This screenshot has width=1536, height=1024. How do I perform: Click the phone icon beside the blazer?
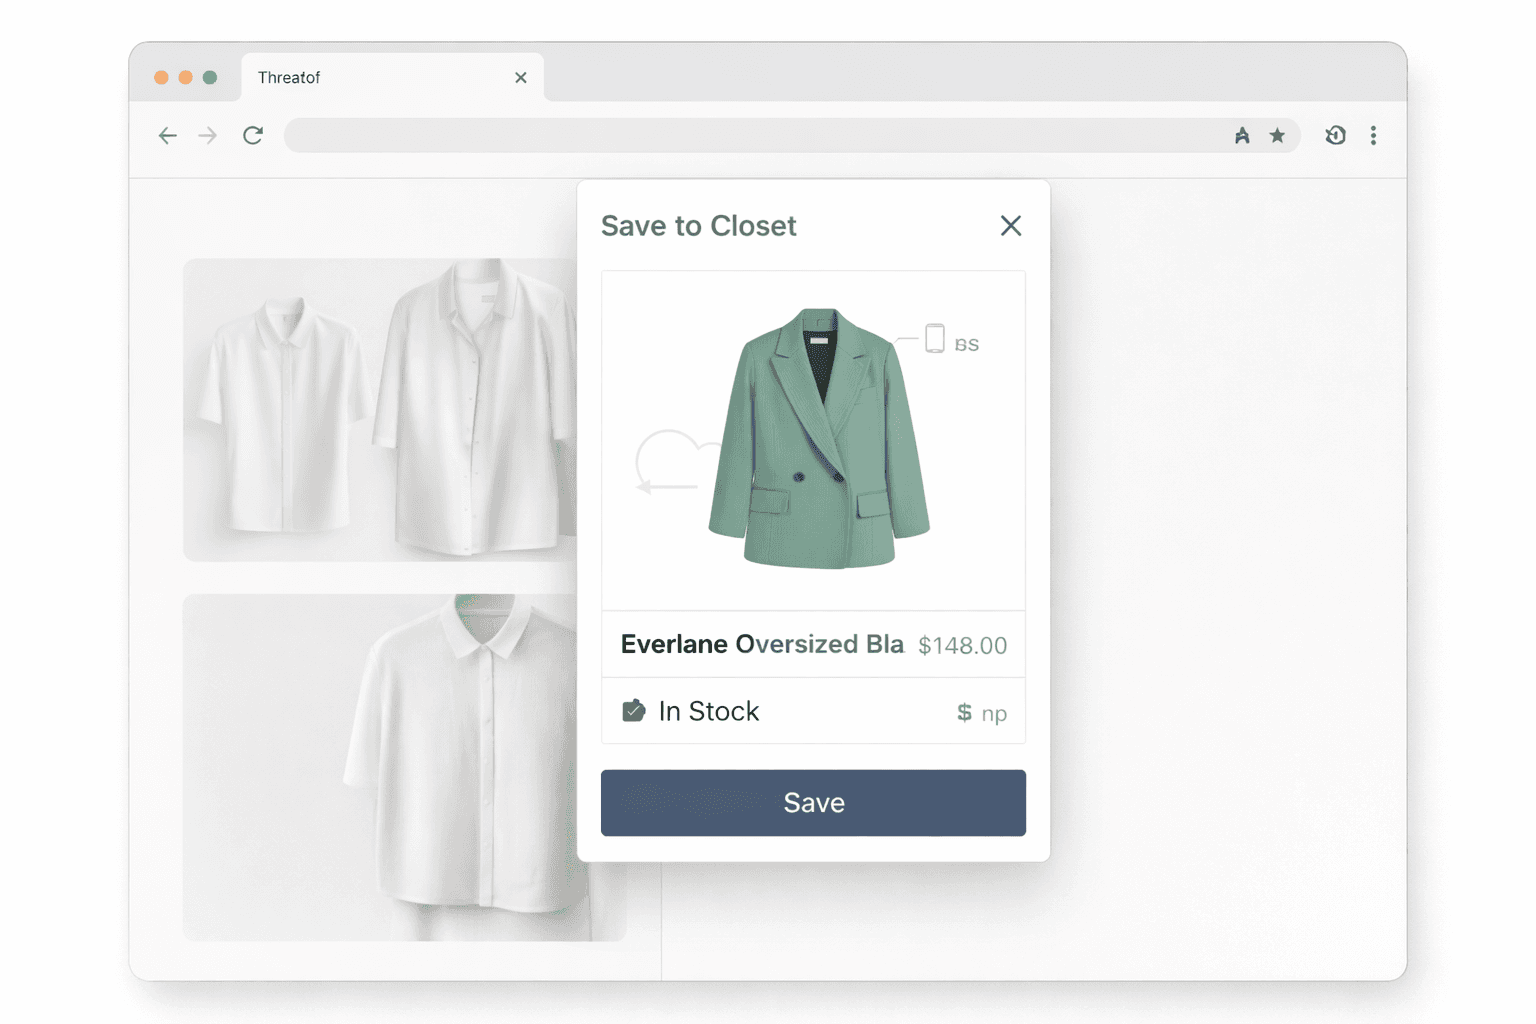(x=934, y=339)
